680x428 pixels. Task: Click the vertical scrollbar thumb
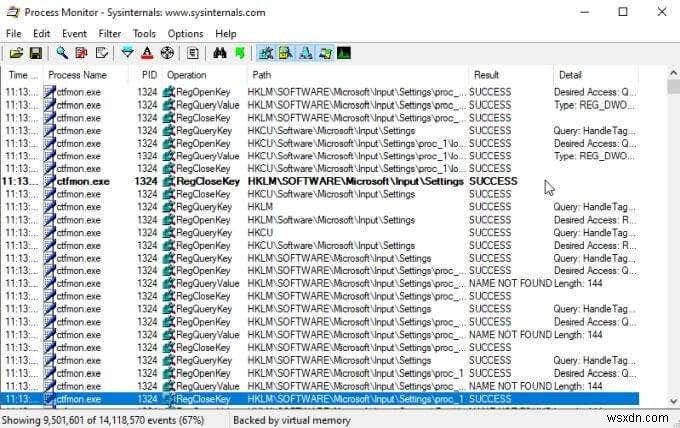click(673, 86)
